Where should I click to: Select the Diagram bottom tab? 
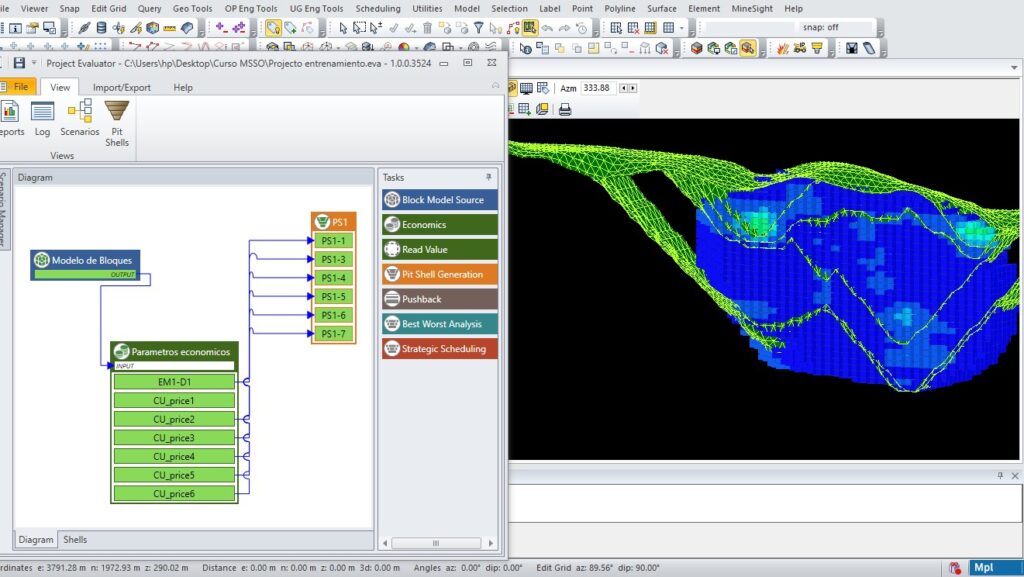(36, 540)
